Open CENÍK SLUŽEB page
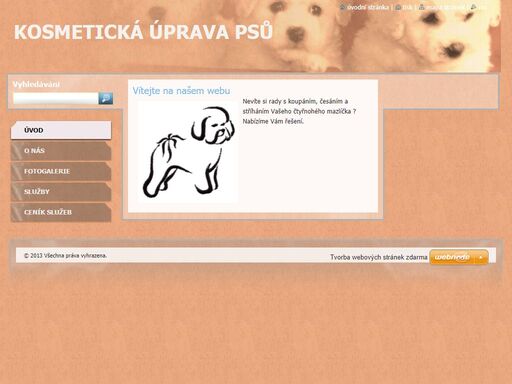Screen dimensions: 512x384 point(61,212)
